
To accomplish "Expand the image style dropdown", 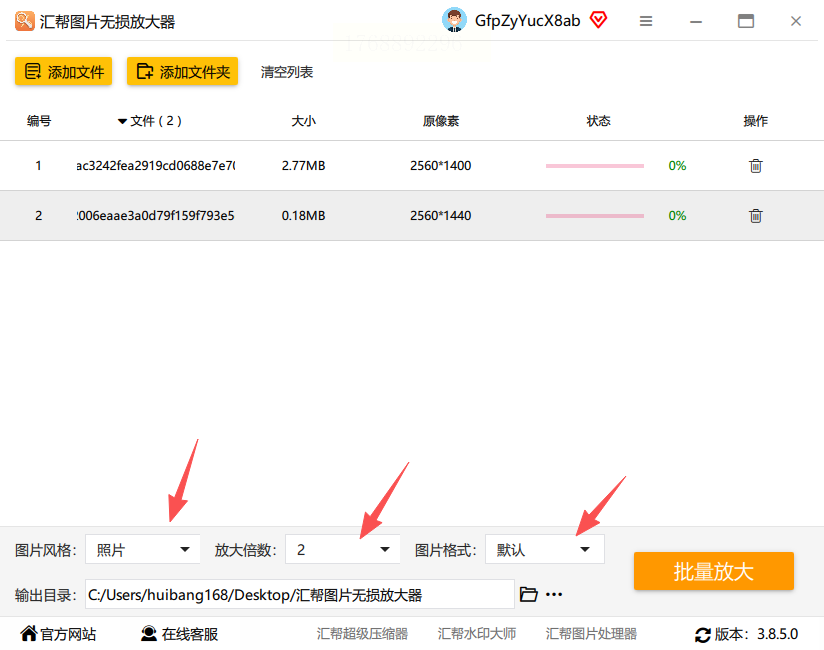I will (x=142, y=550).
